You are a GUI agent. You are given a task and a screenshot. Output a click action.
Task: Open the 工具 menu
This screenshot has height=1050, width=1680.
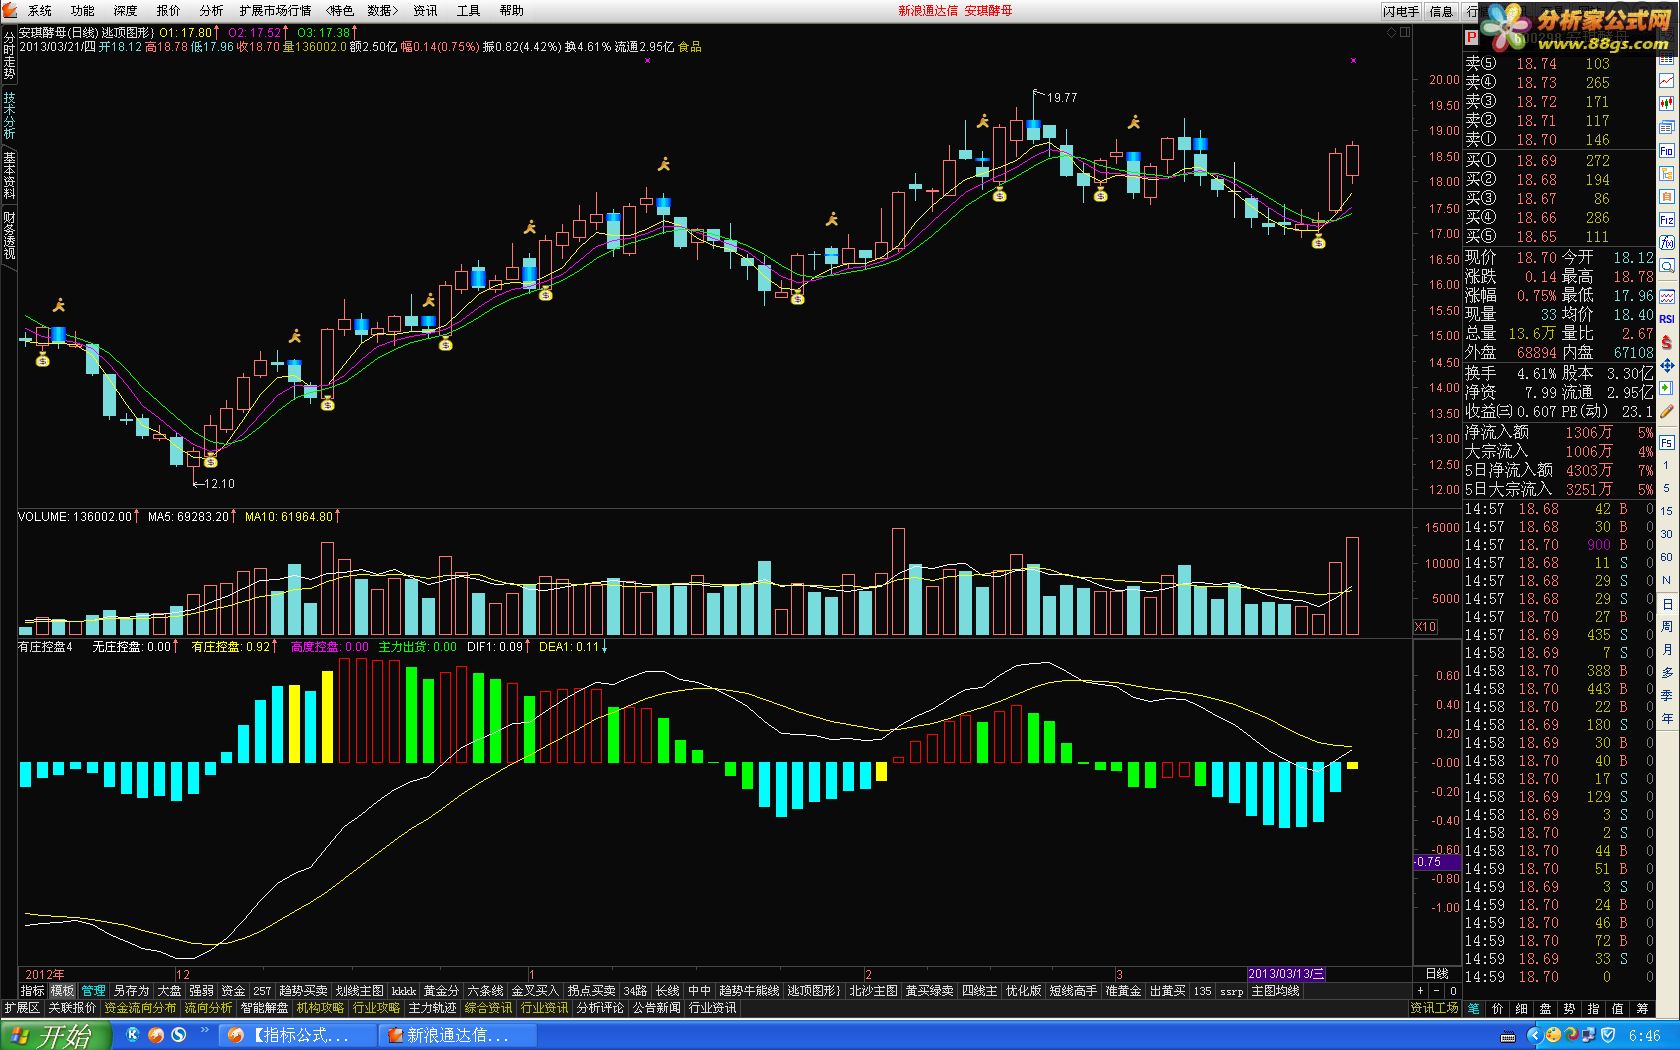pos(468,11)
